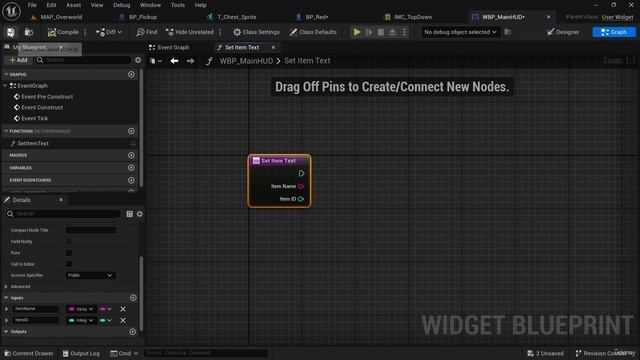Image resolution: width=640 pixels, height=360 pixels.
Task: Open the File menu
Action: [32, 5]
